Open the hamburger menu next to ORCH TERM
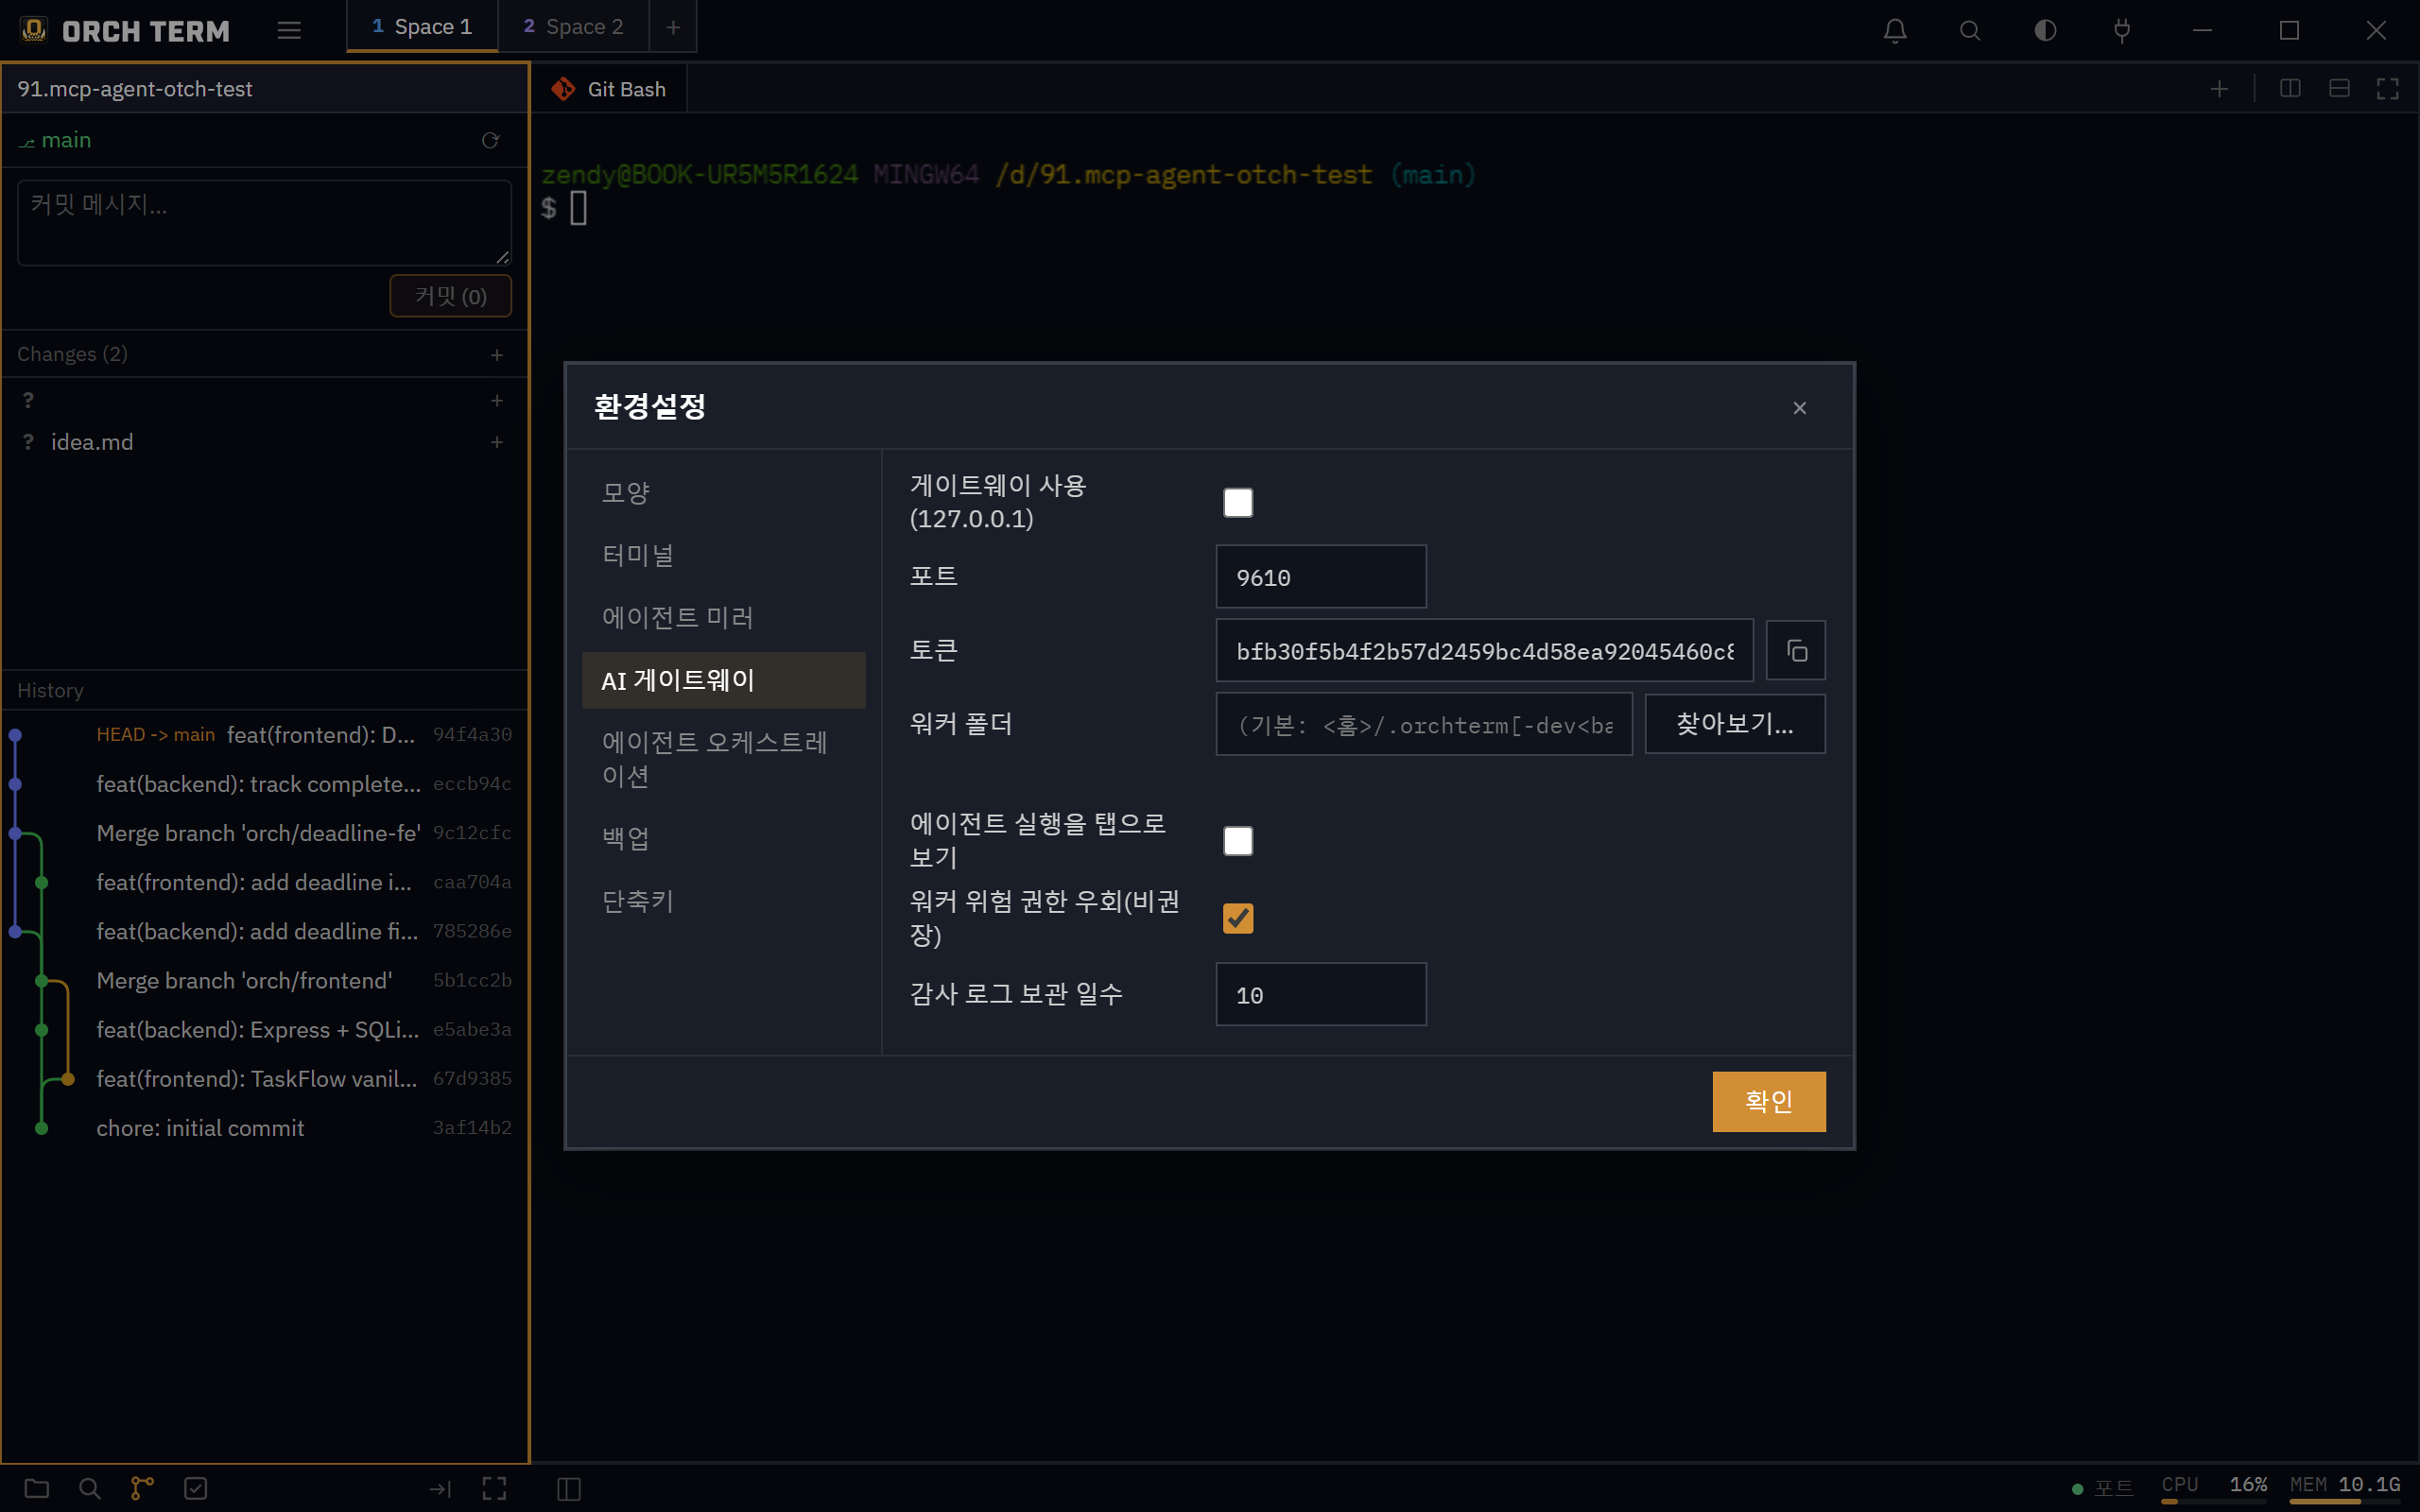2420x1512 pixels. (289, 30)
